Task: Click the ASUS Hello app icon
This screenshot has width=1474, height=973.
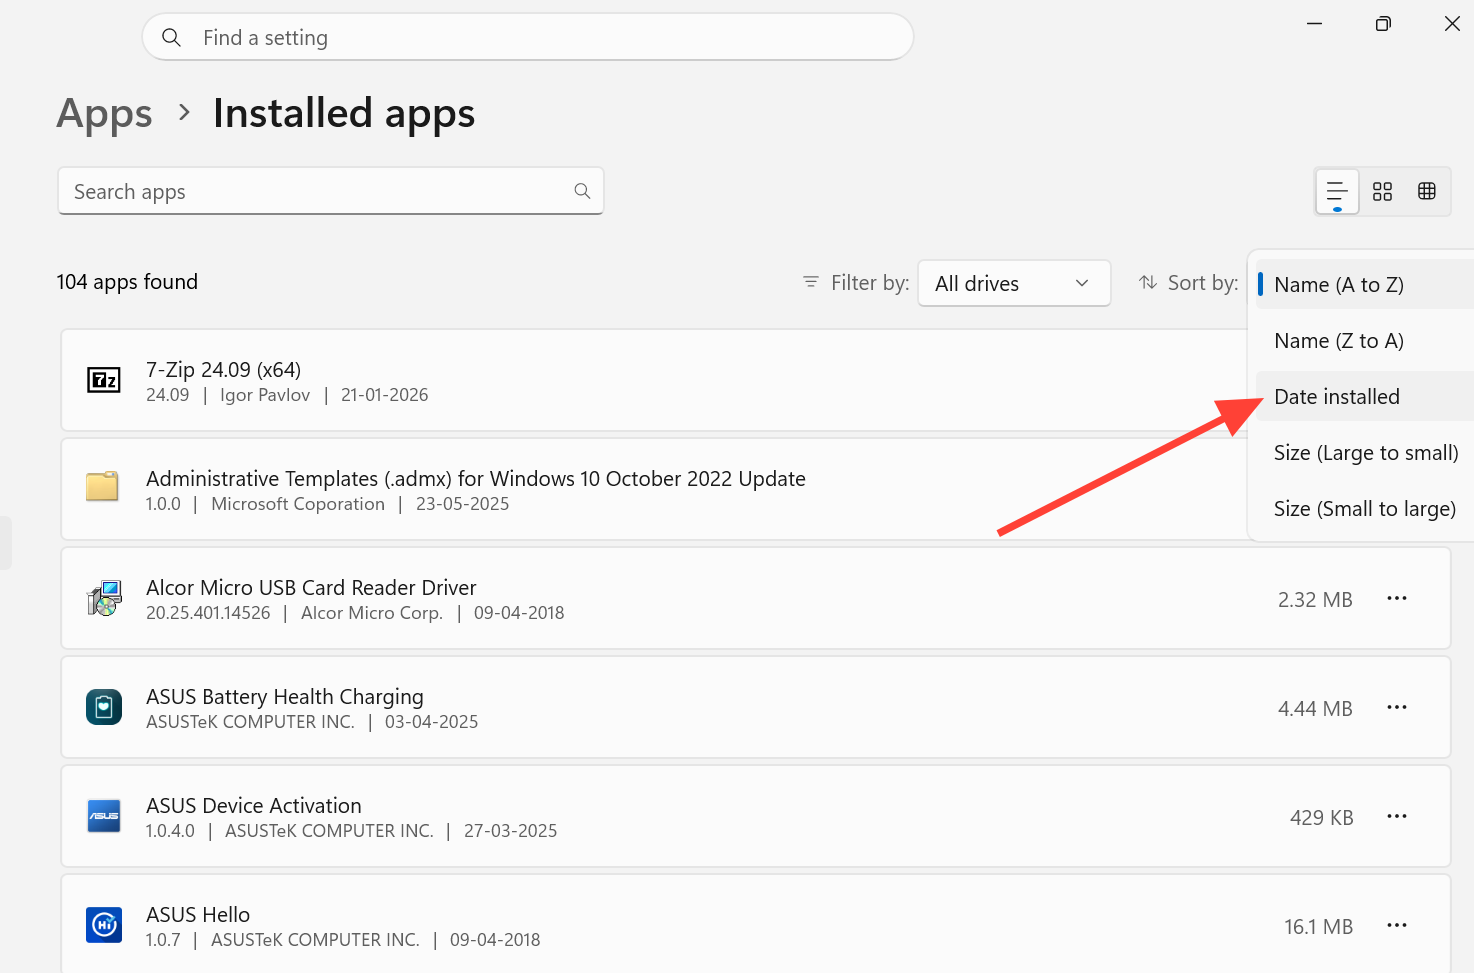Action: point(104,925)
